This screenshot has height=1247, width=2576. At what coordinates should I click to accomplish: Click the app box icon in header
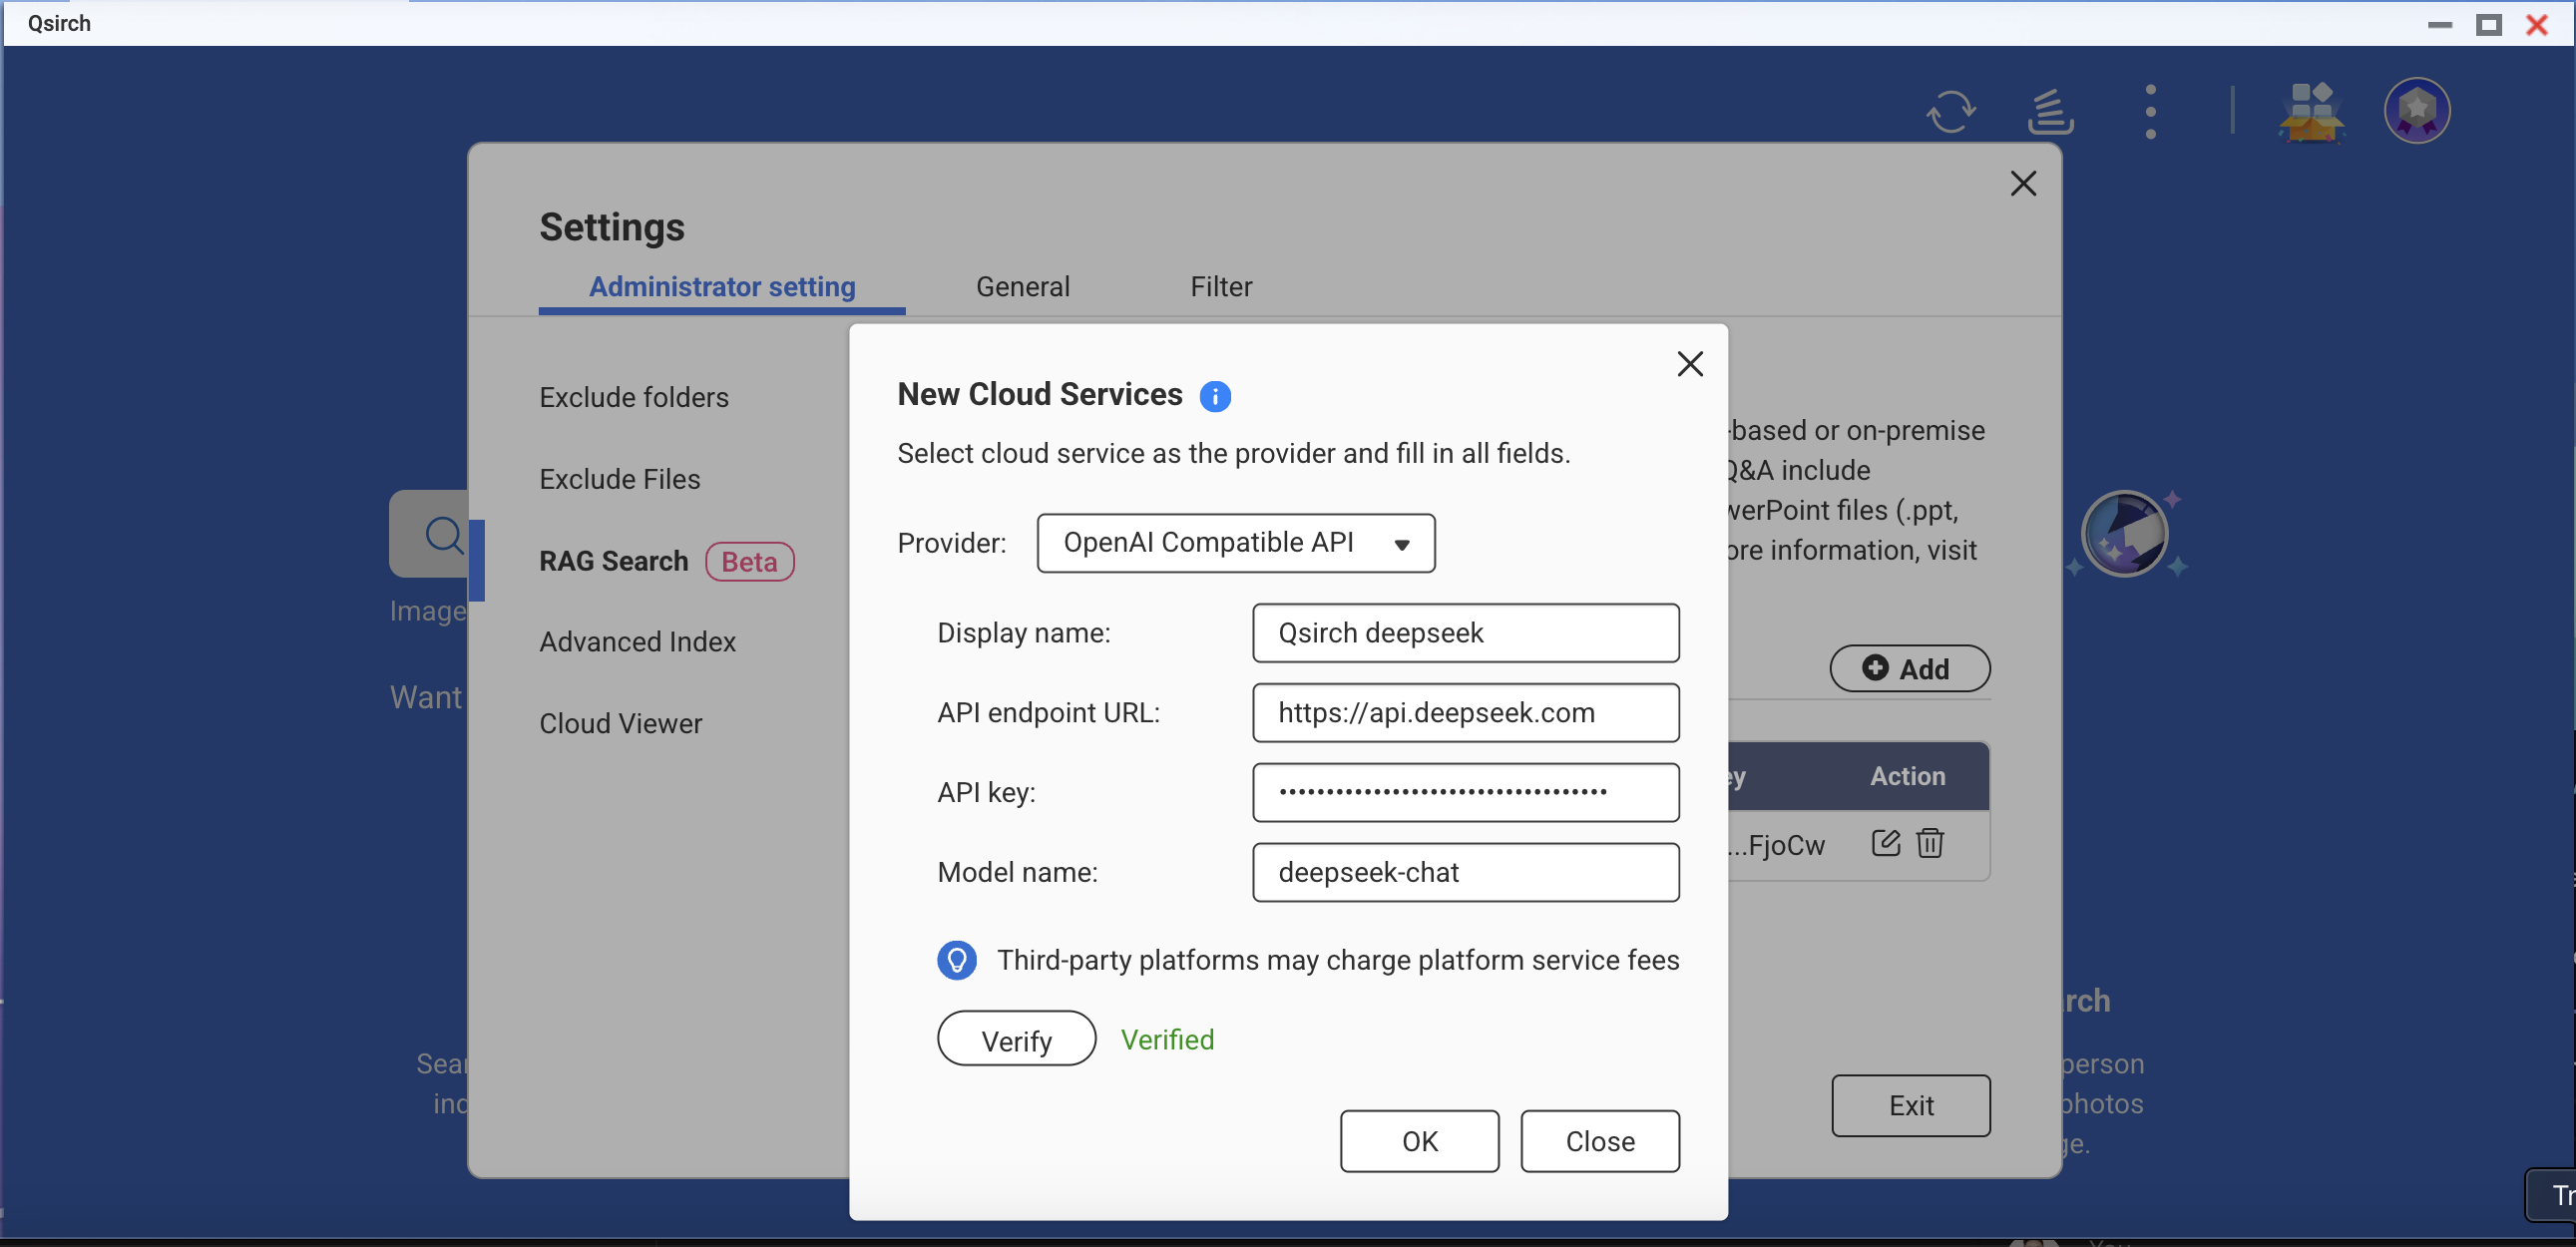2310,111
